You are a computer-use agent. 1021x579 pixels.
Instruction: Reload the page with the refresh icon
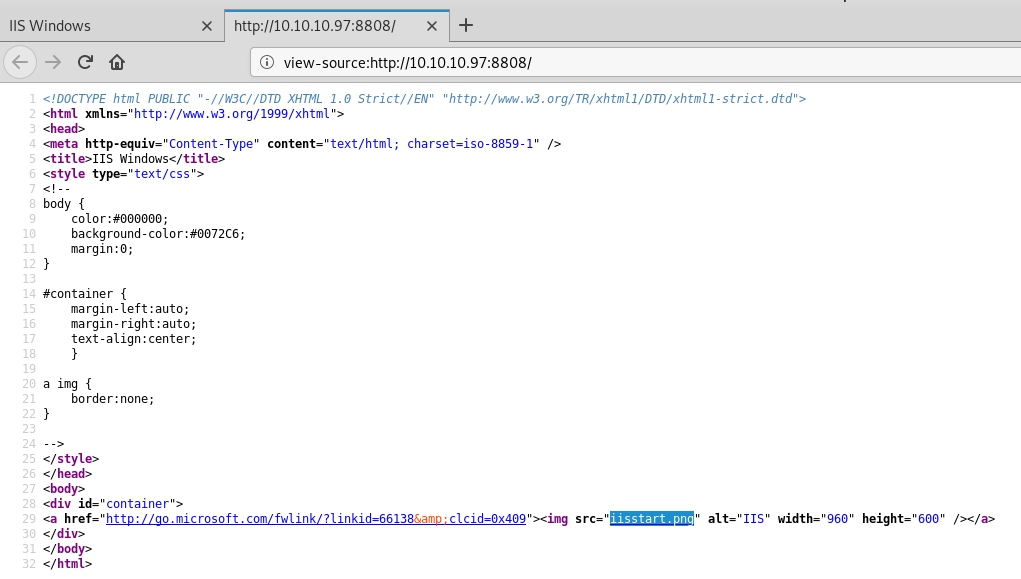85,63
